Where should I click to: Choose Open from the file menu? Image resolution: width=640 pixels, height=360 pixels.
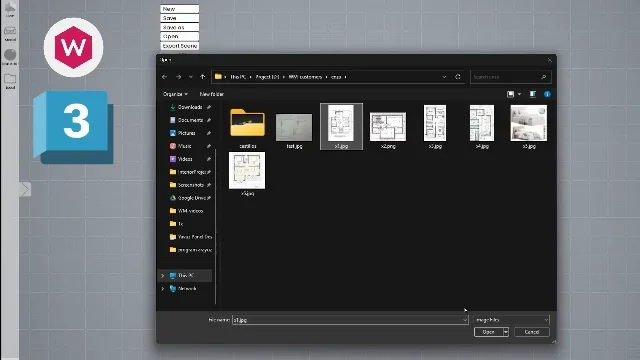(x=180, y=36)
